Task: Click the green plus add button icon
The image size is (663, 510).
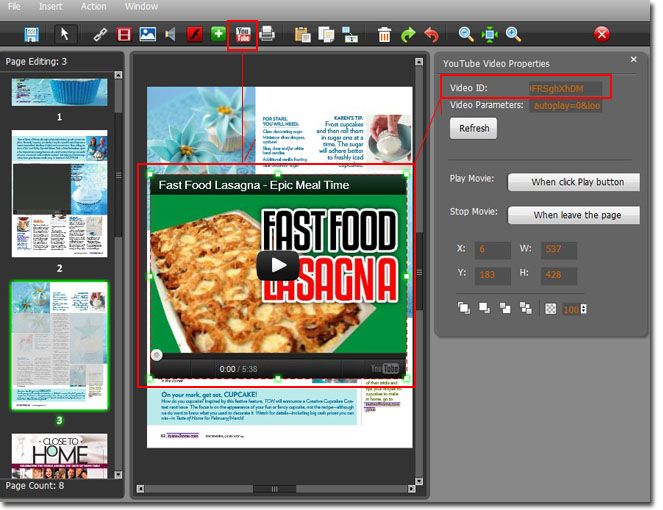Action: (218, 34)
